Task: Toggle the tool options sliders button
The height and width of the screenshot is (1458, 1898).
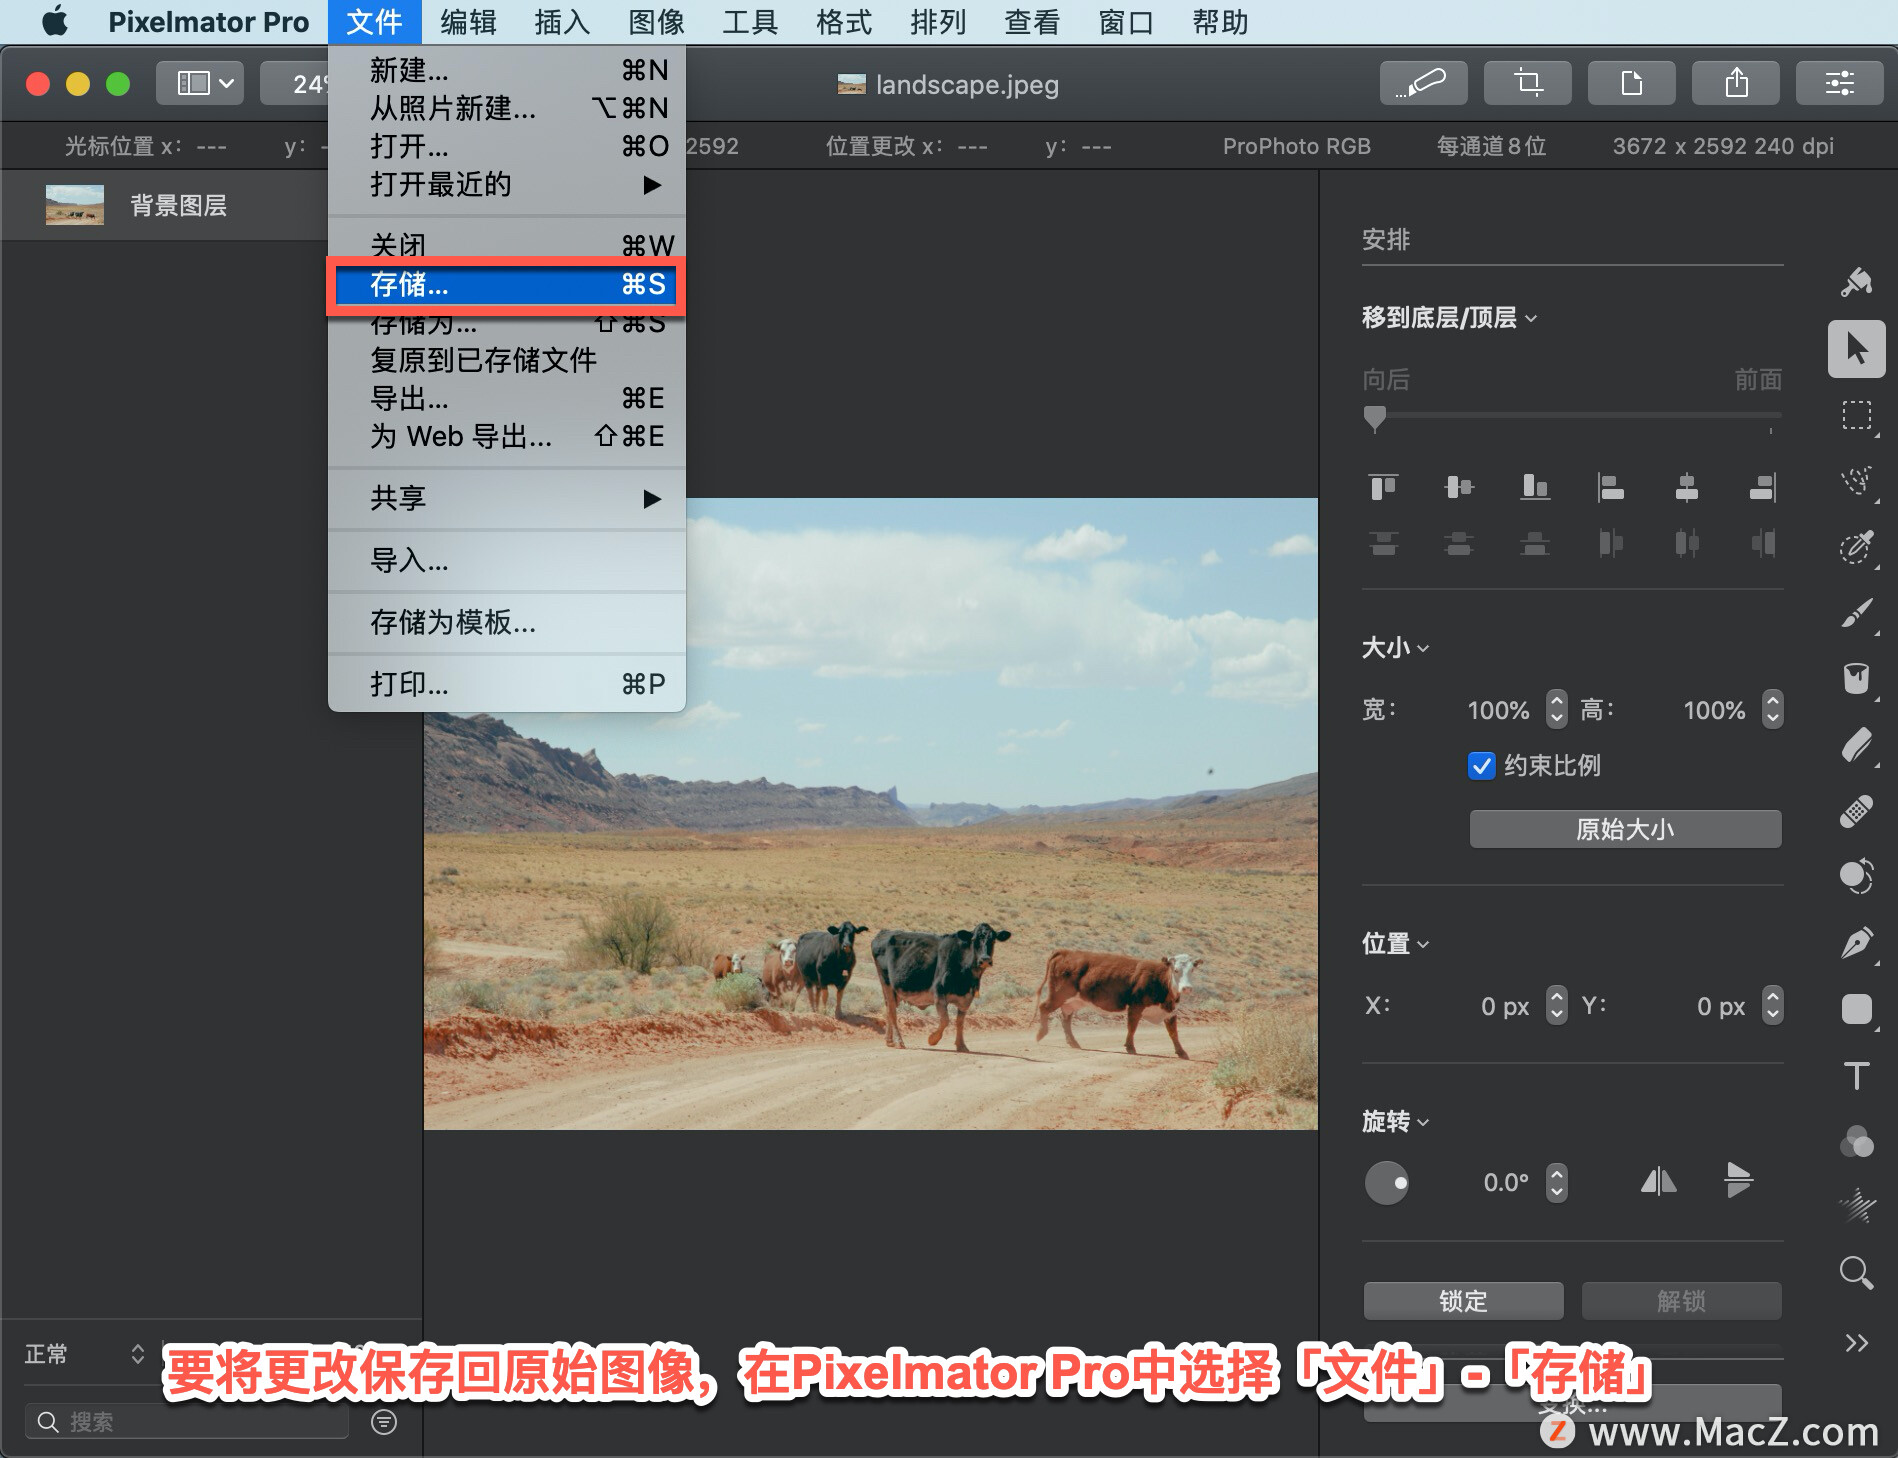Action: 1840,83
